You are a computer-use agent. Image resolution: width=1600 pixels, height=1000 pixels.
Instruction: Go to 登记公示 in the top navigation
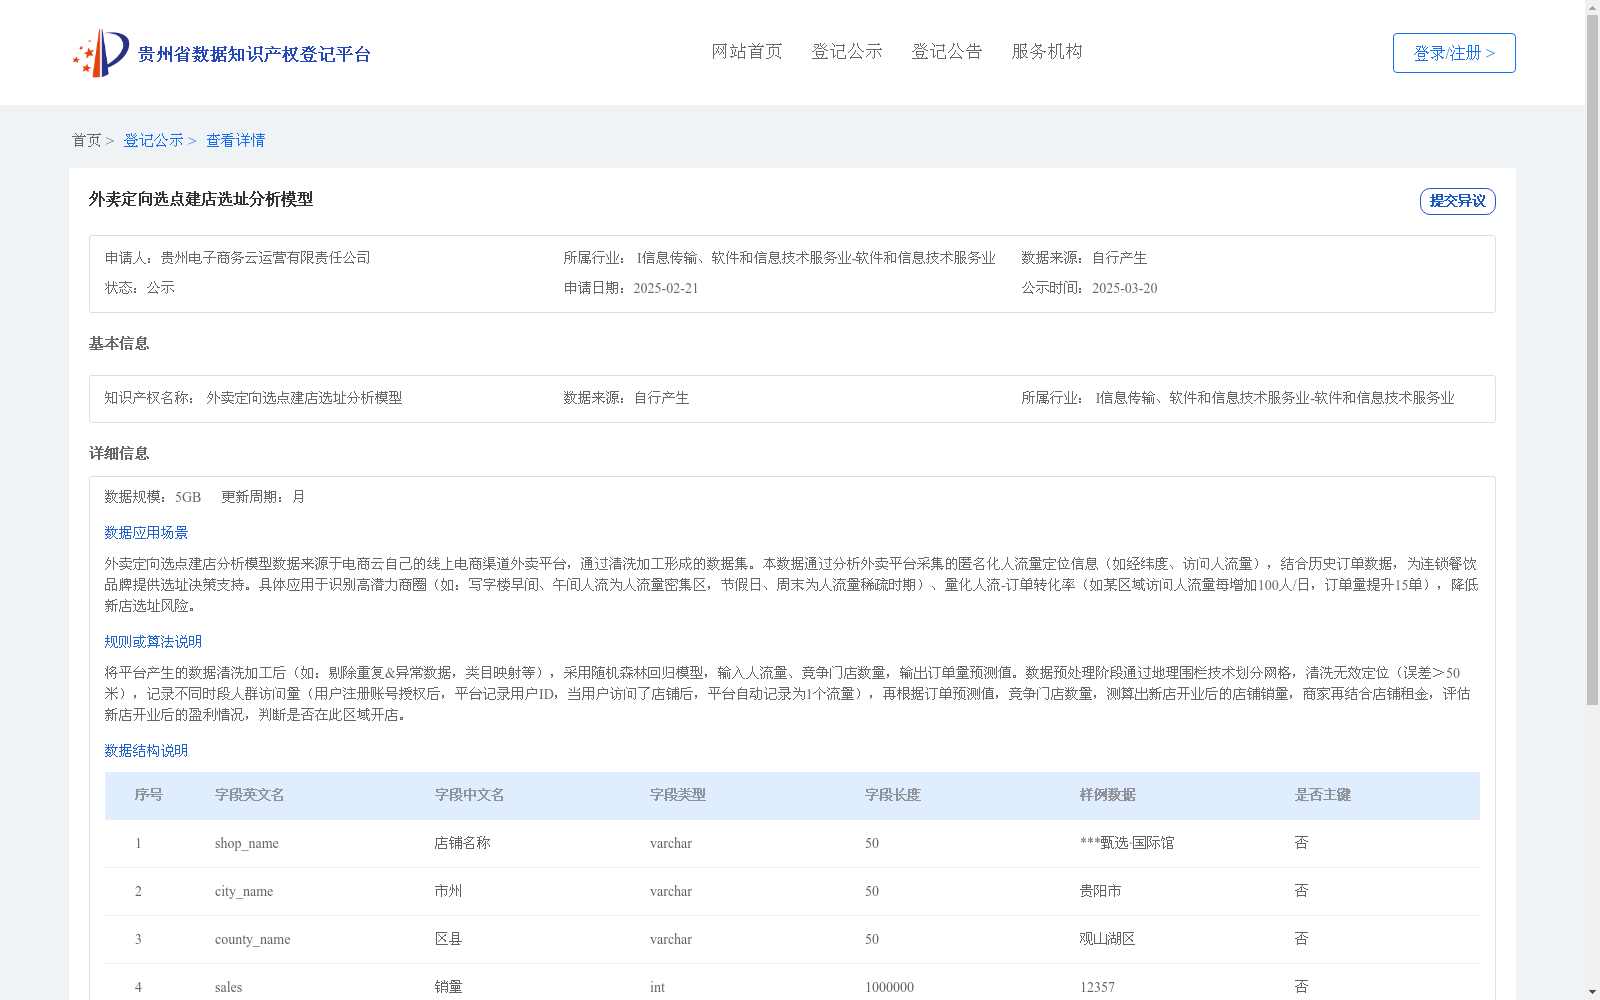pos(847,52)
